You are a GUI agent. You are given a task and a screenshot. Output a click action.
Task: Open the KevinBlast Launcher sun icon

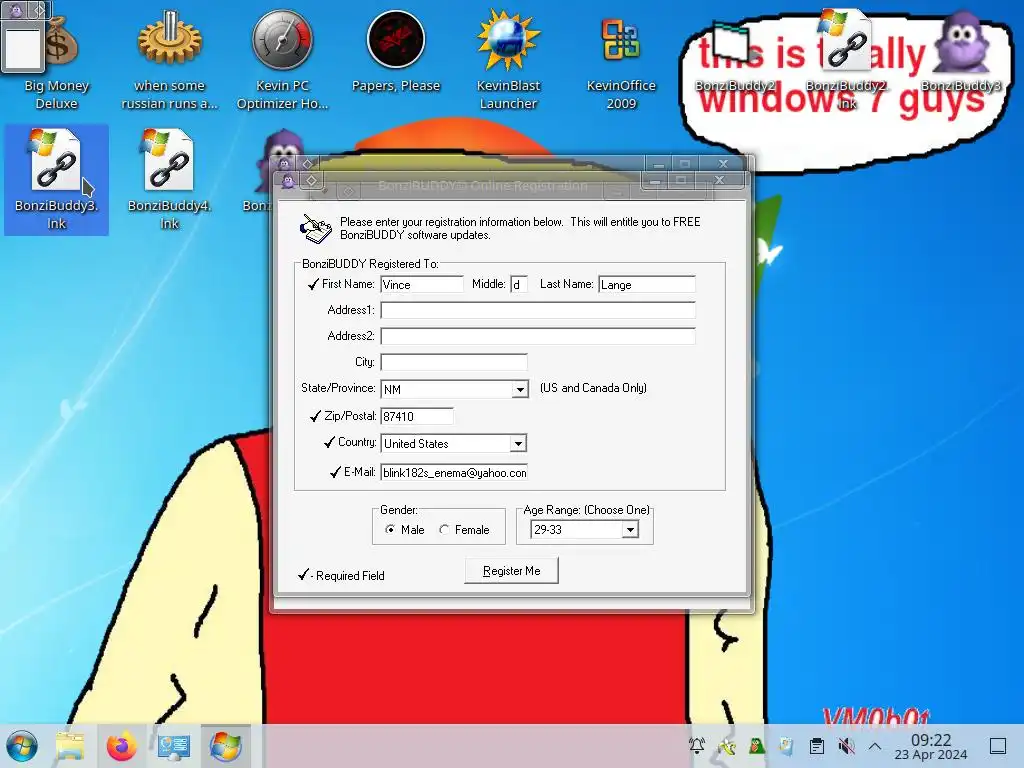click(508, 62)
